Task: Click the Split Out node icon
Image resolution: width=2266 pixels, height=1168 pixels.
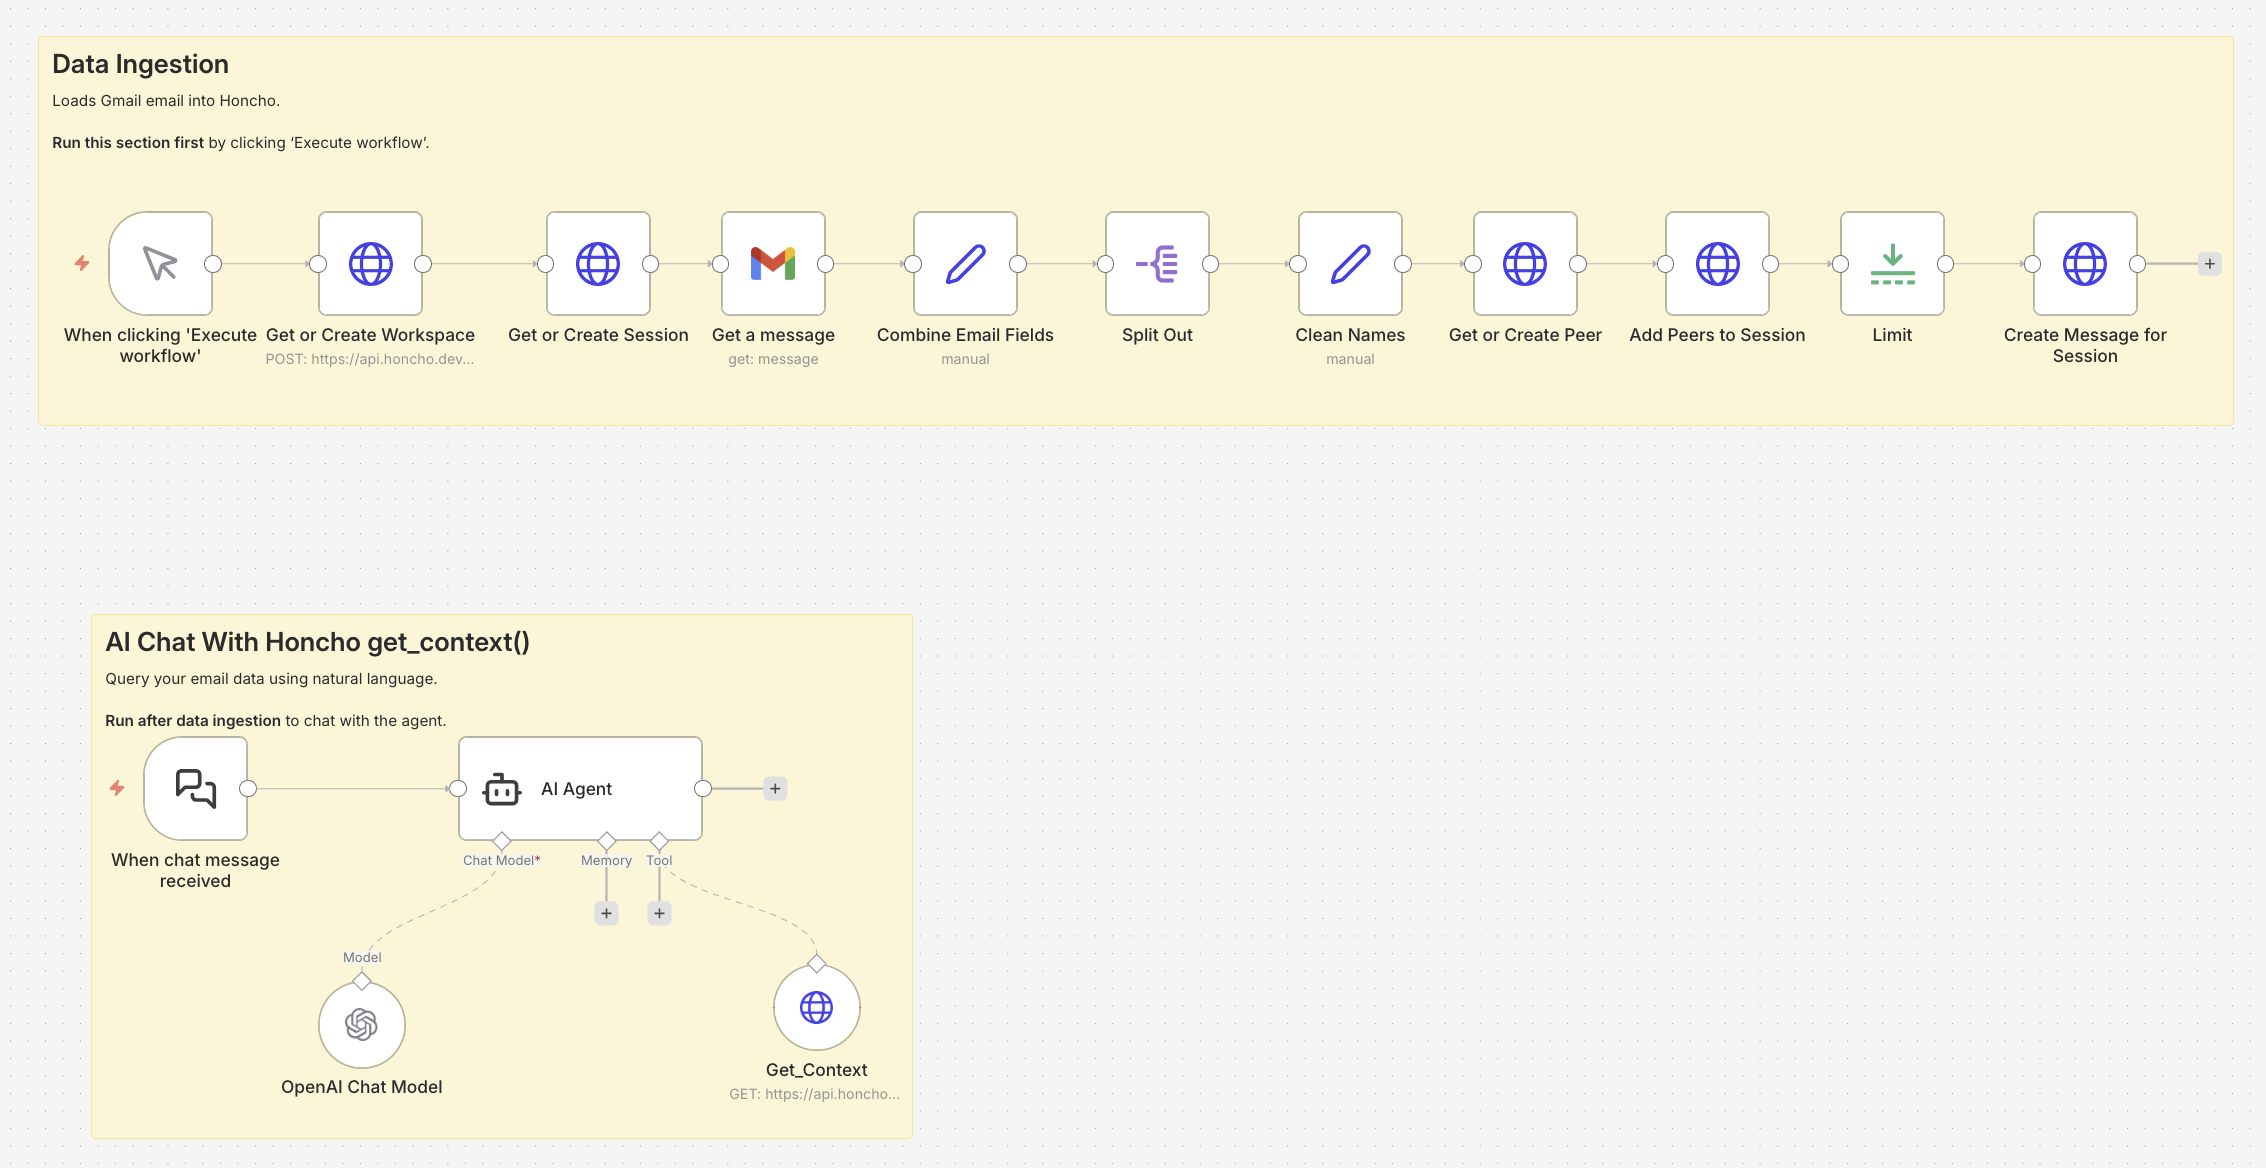Action: pos(1156,264)
